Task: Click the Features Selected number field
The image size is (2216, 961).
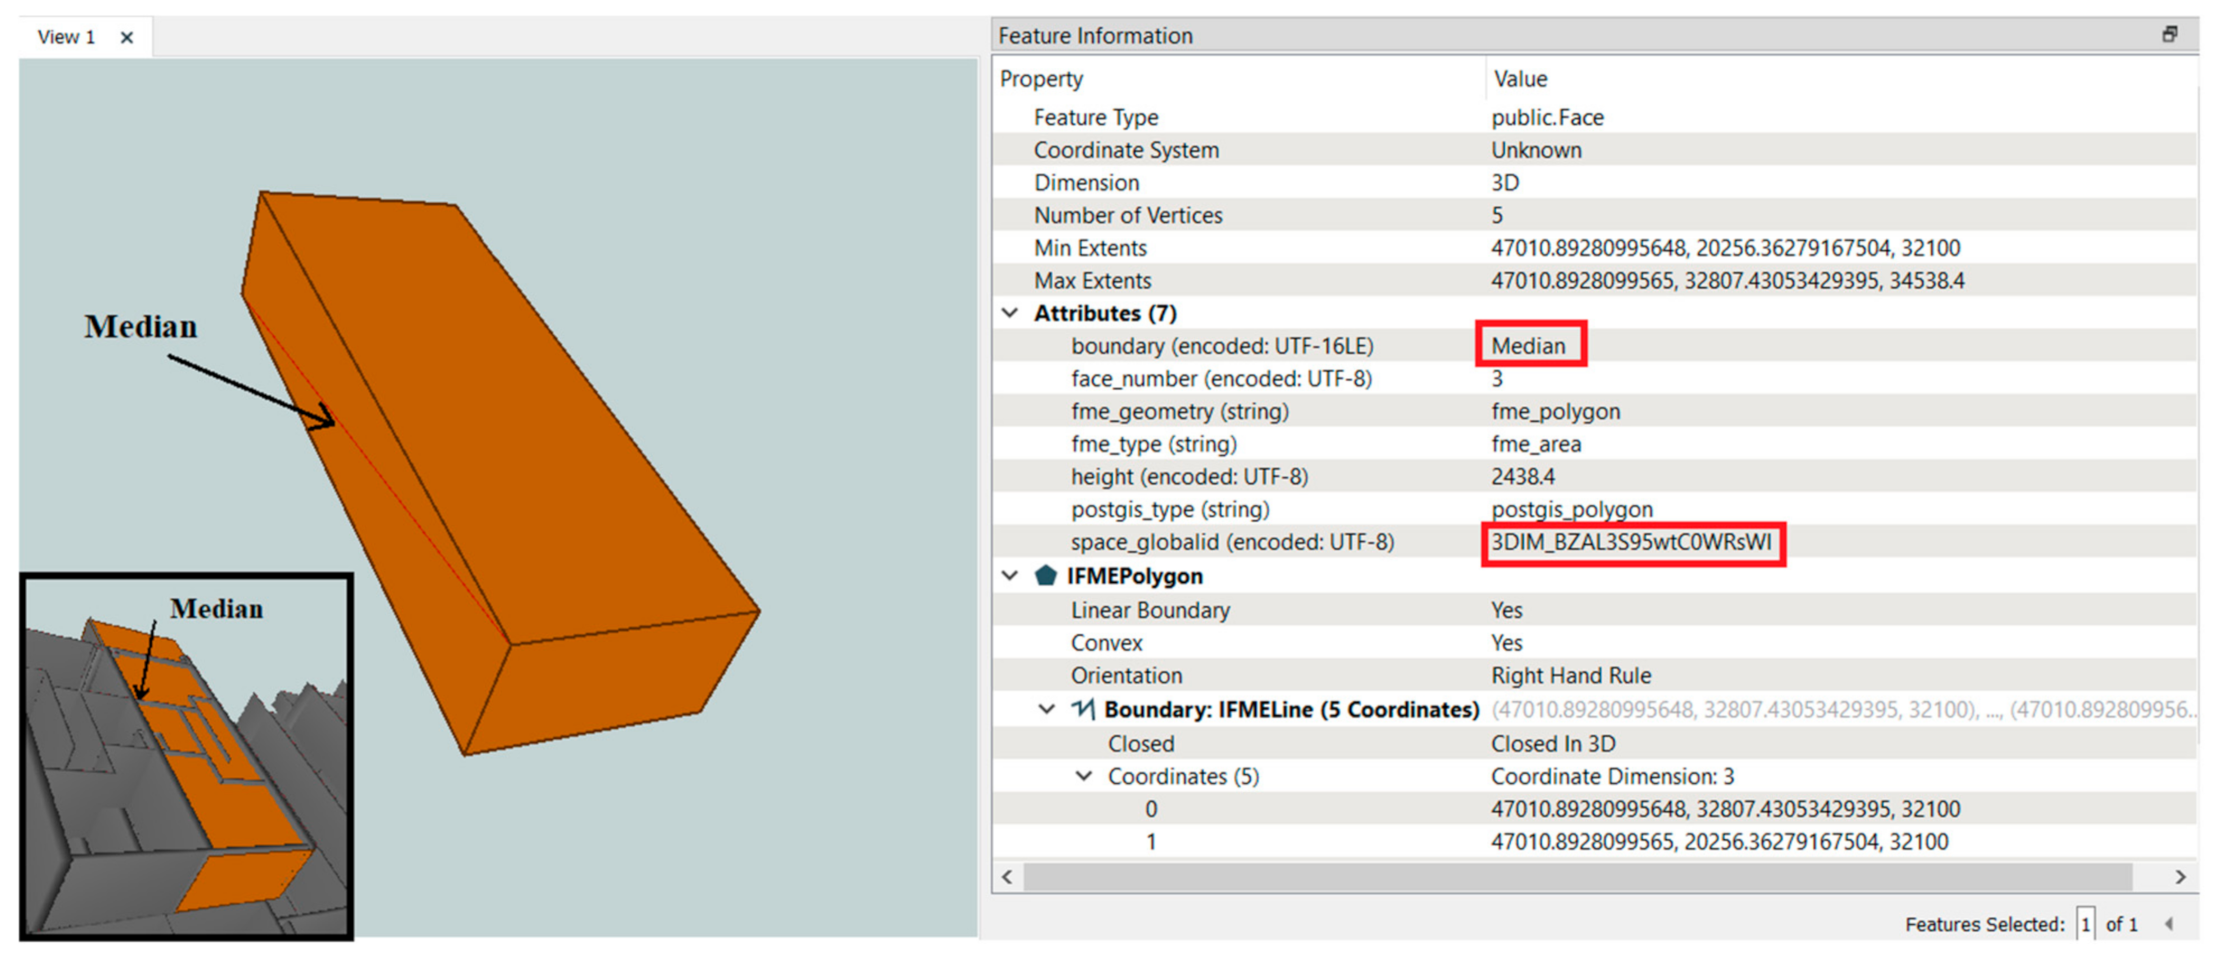Action: point(2085,924)
